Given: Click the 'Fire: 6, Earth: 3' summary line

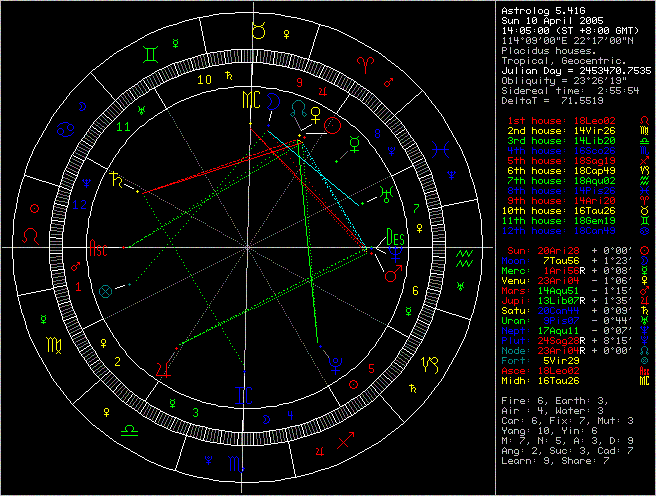Looking at the screenshot, I should point(547,401).
